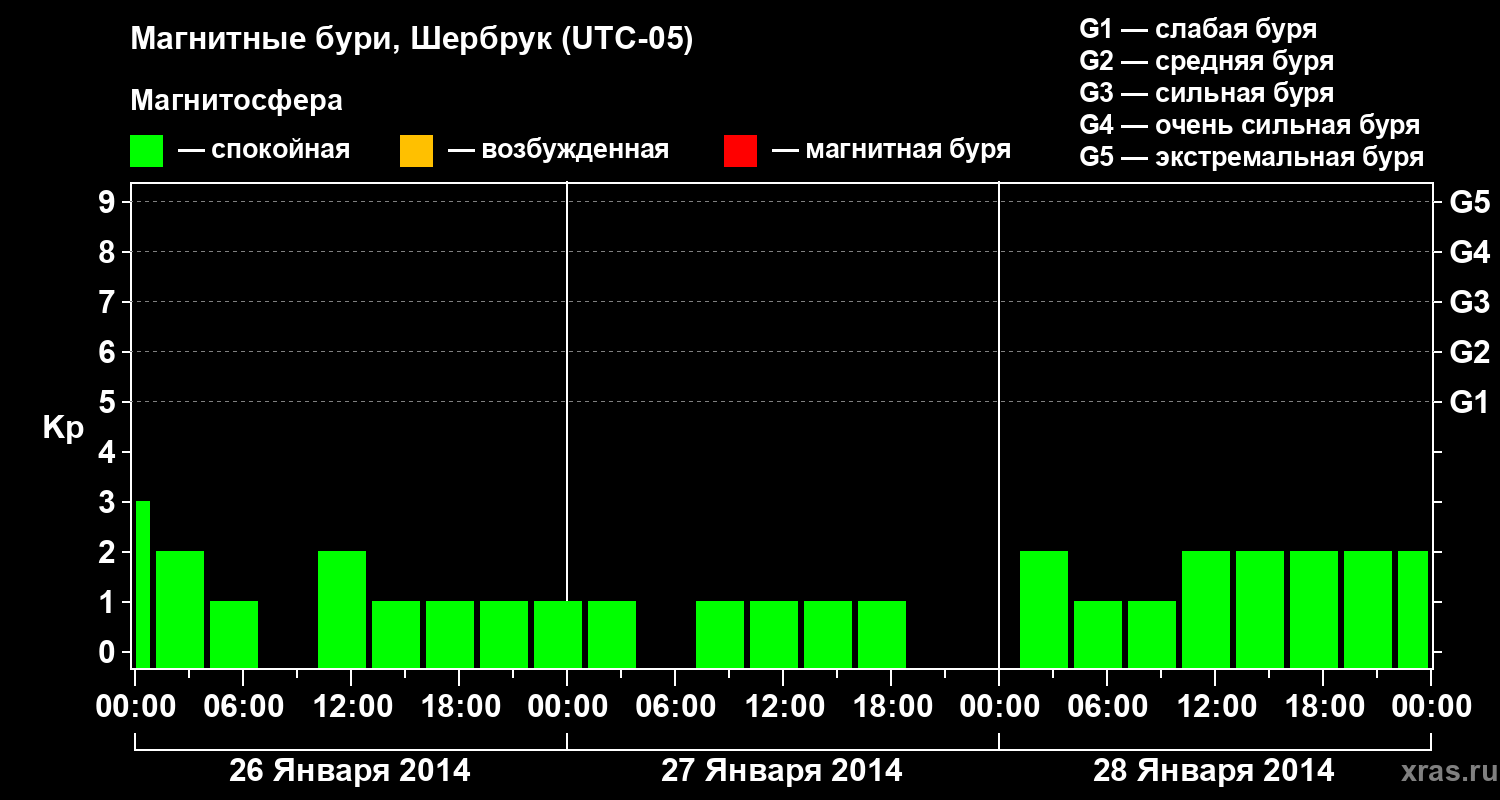Click the '18:00' time label under 28 Января

[1323, 707]
